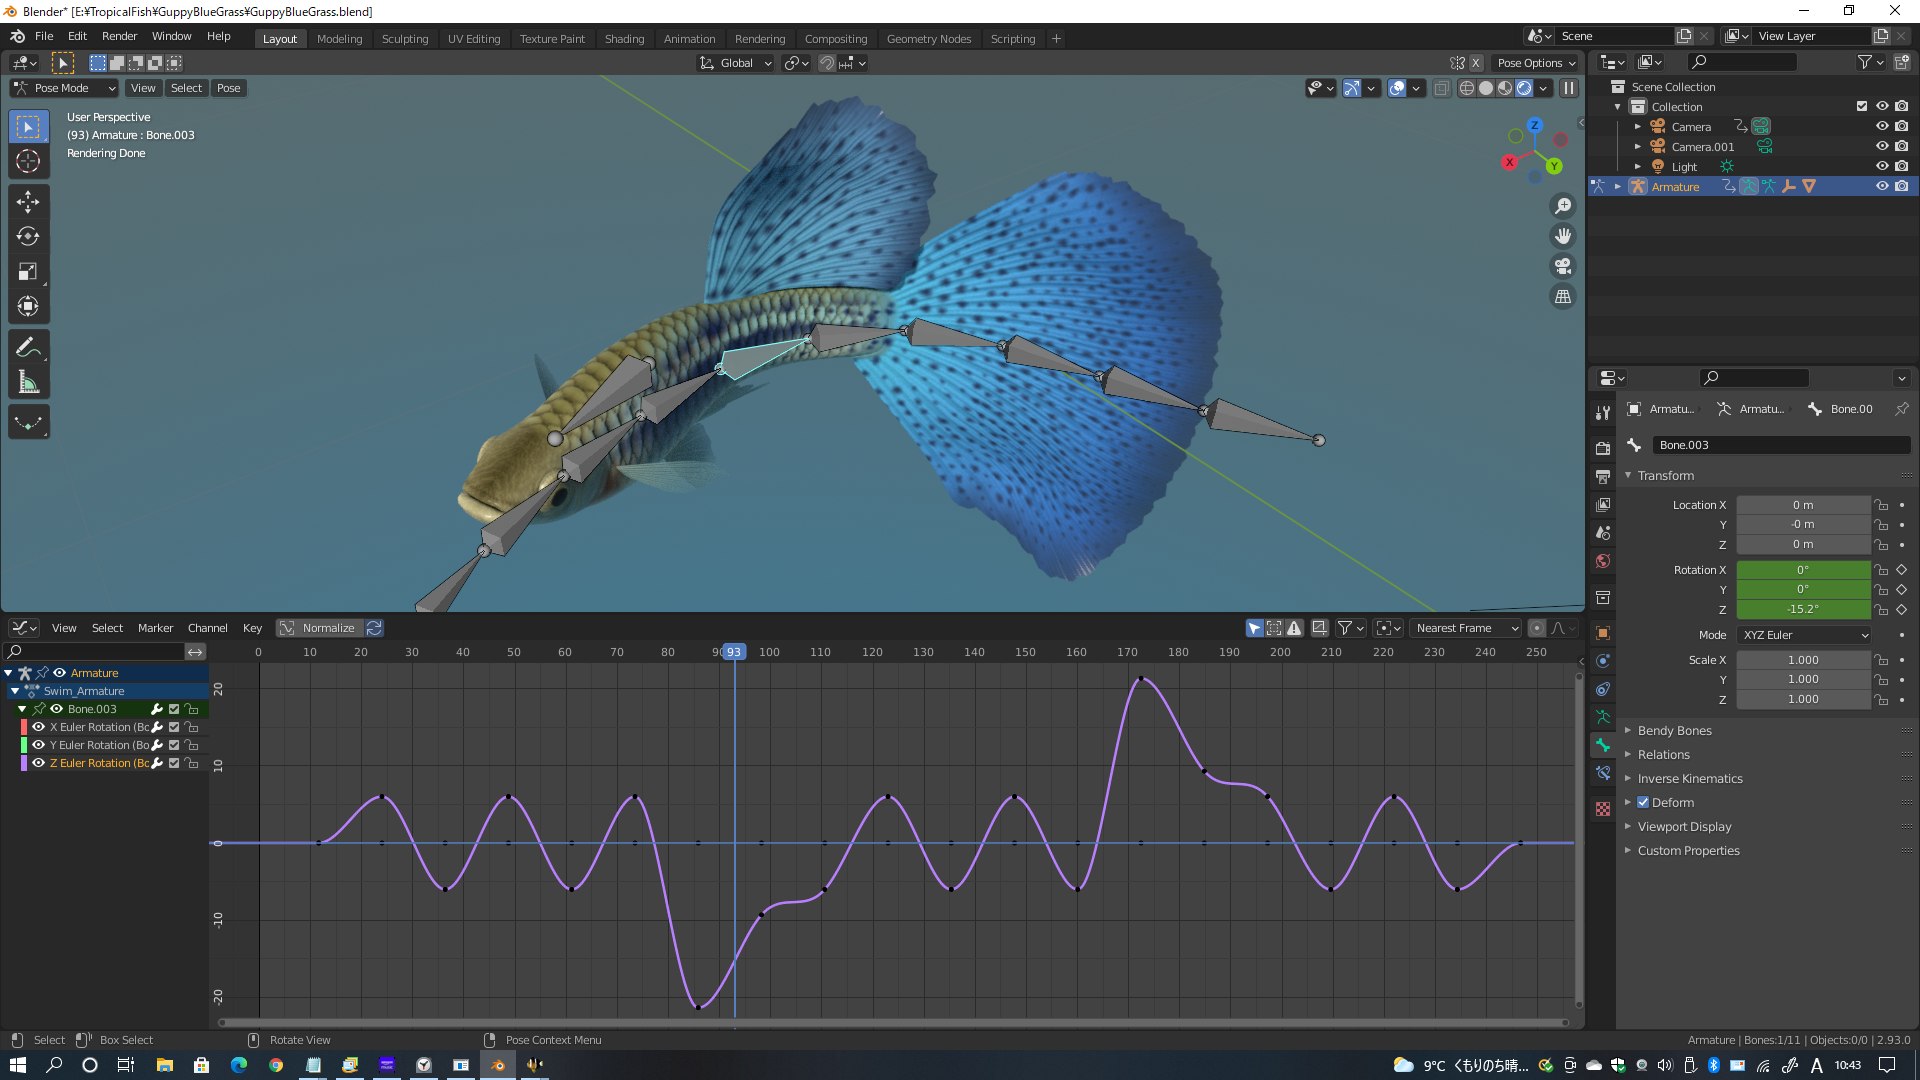Click Normalize refresh auto icon

(374, 628)
